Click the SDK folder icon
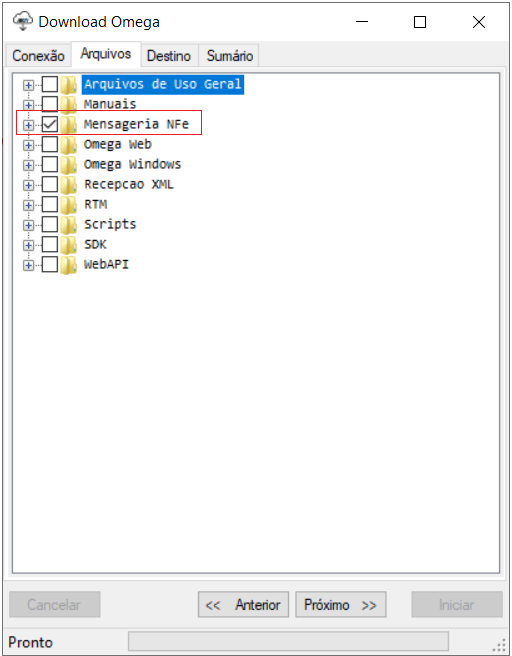 [68, 245]
